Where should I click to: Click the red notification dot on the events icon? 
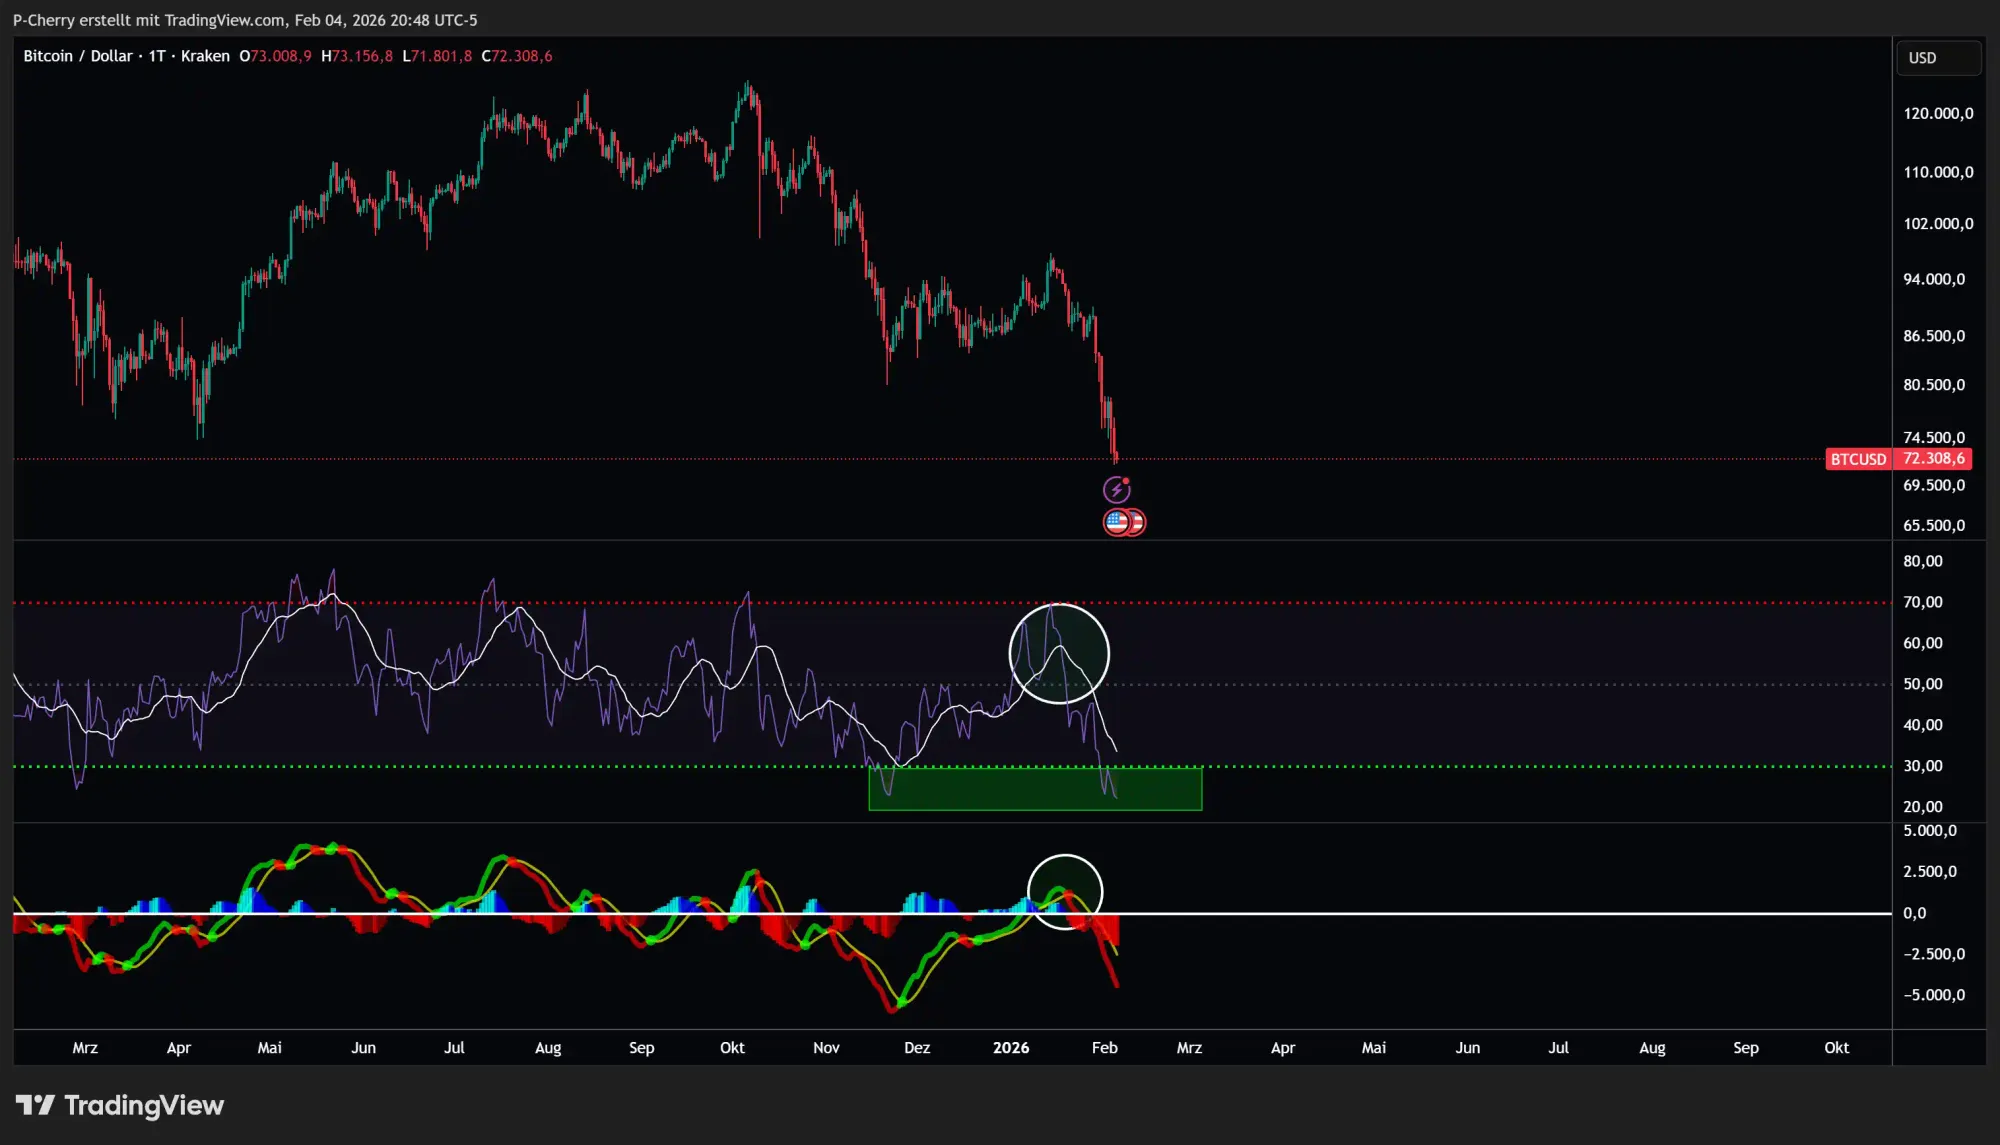click(x=1128, y=482)
